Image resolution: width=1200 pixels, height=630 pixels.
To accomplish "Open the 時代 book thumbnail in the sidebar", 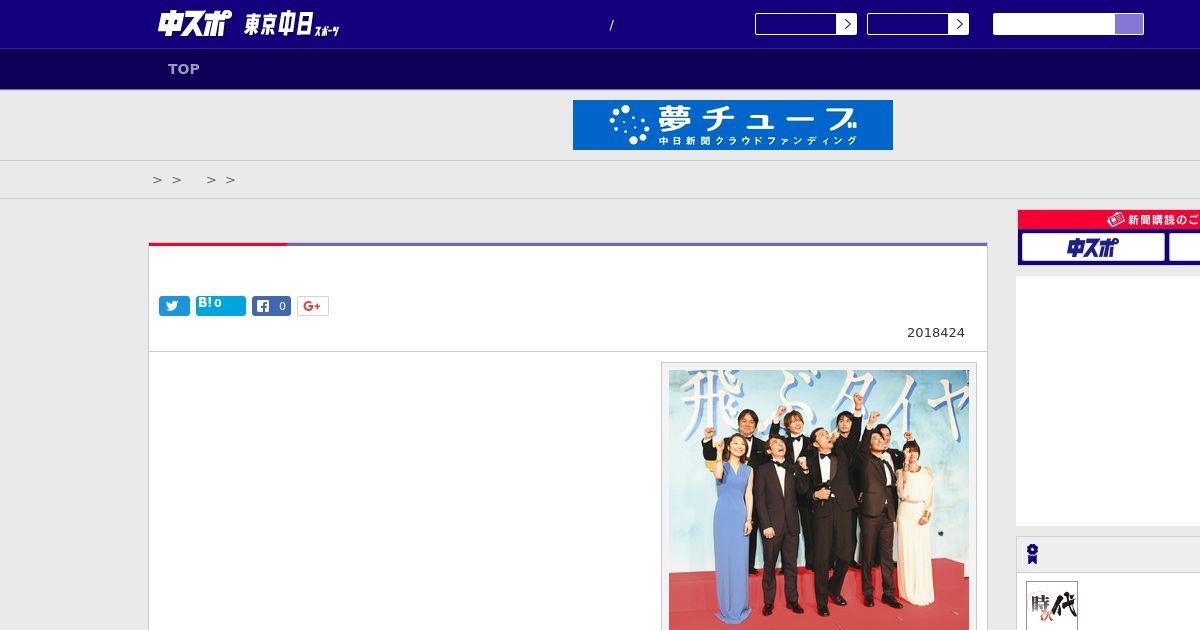I will (1052, 606).
